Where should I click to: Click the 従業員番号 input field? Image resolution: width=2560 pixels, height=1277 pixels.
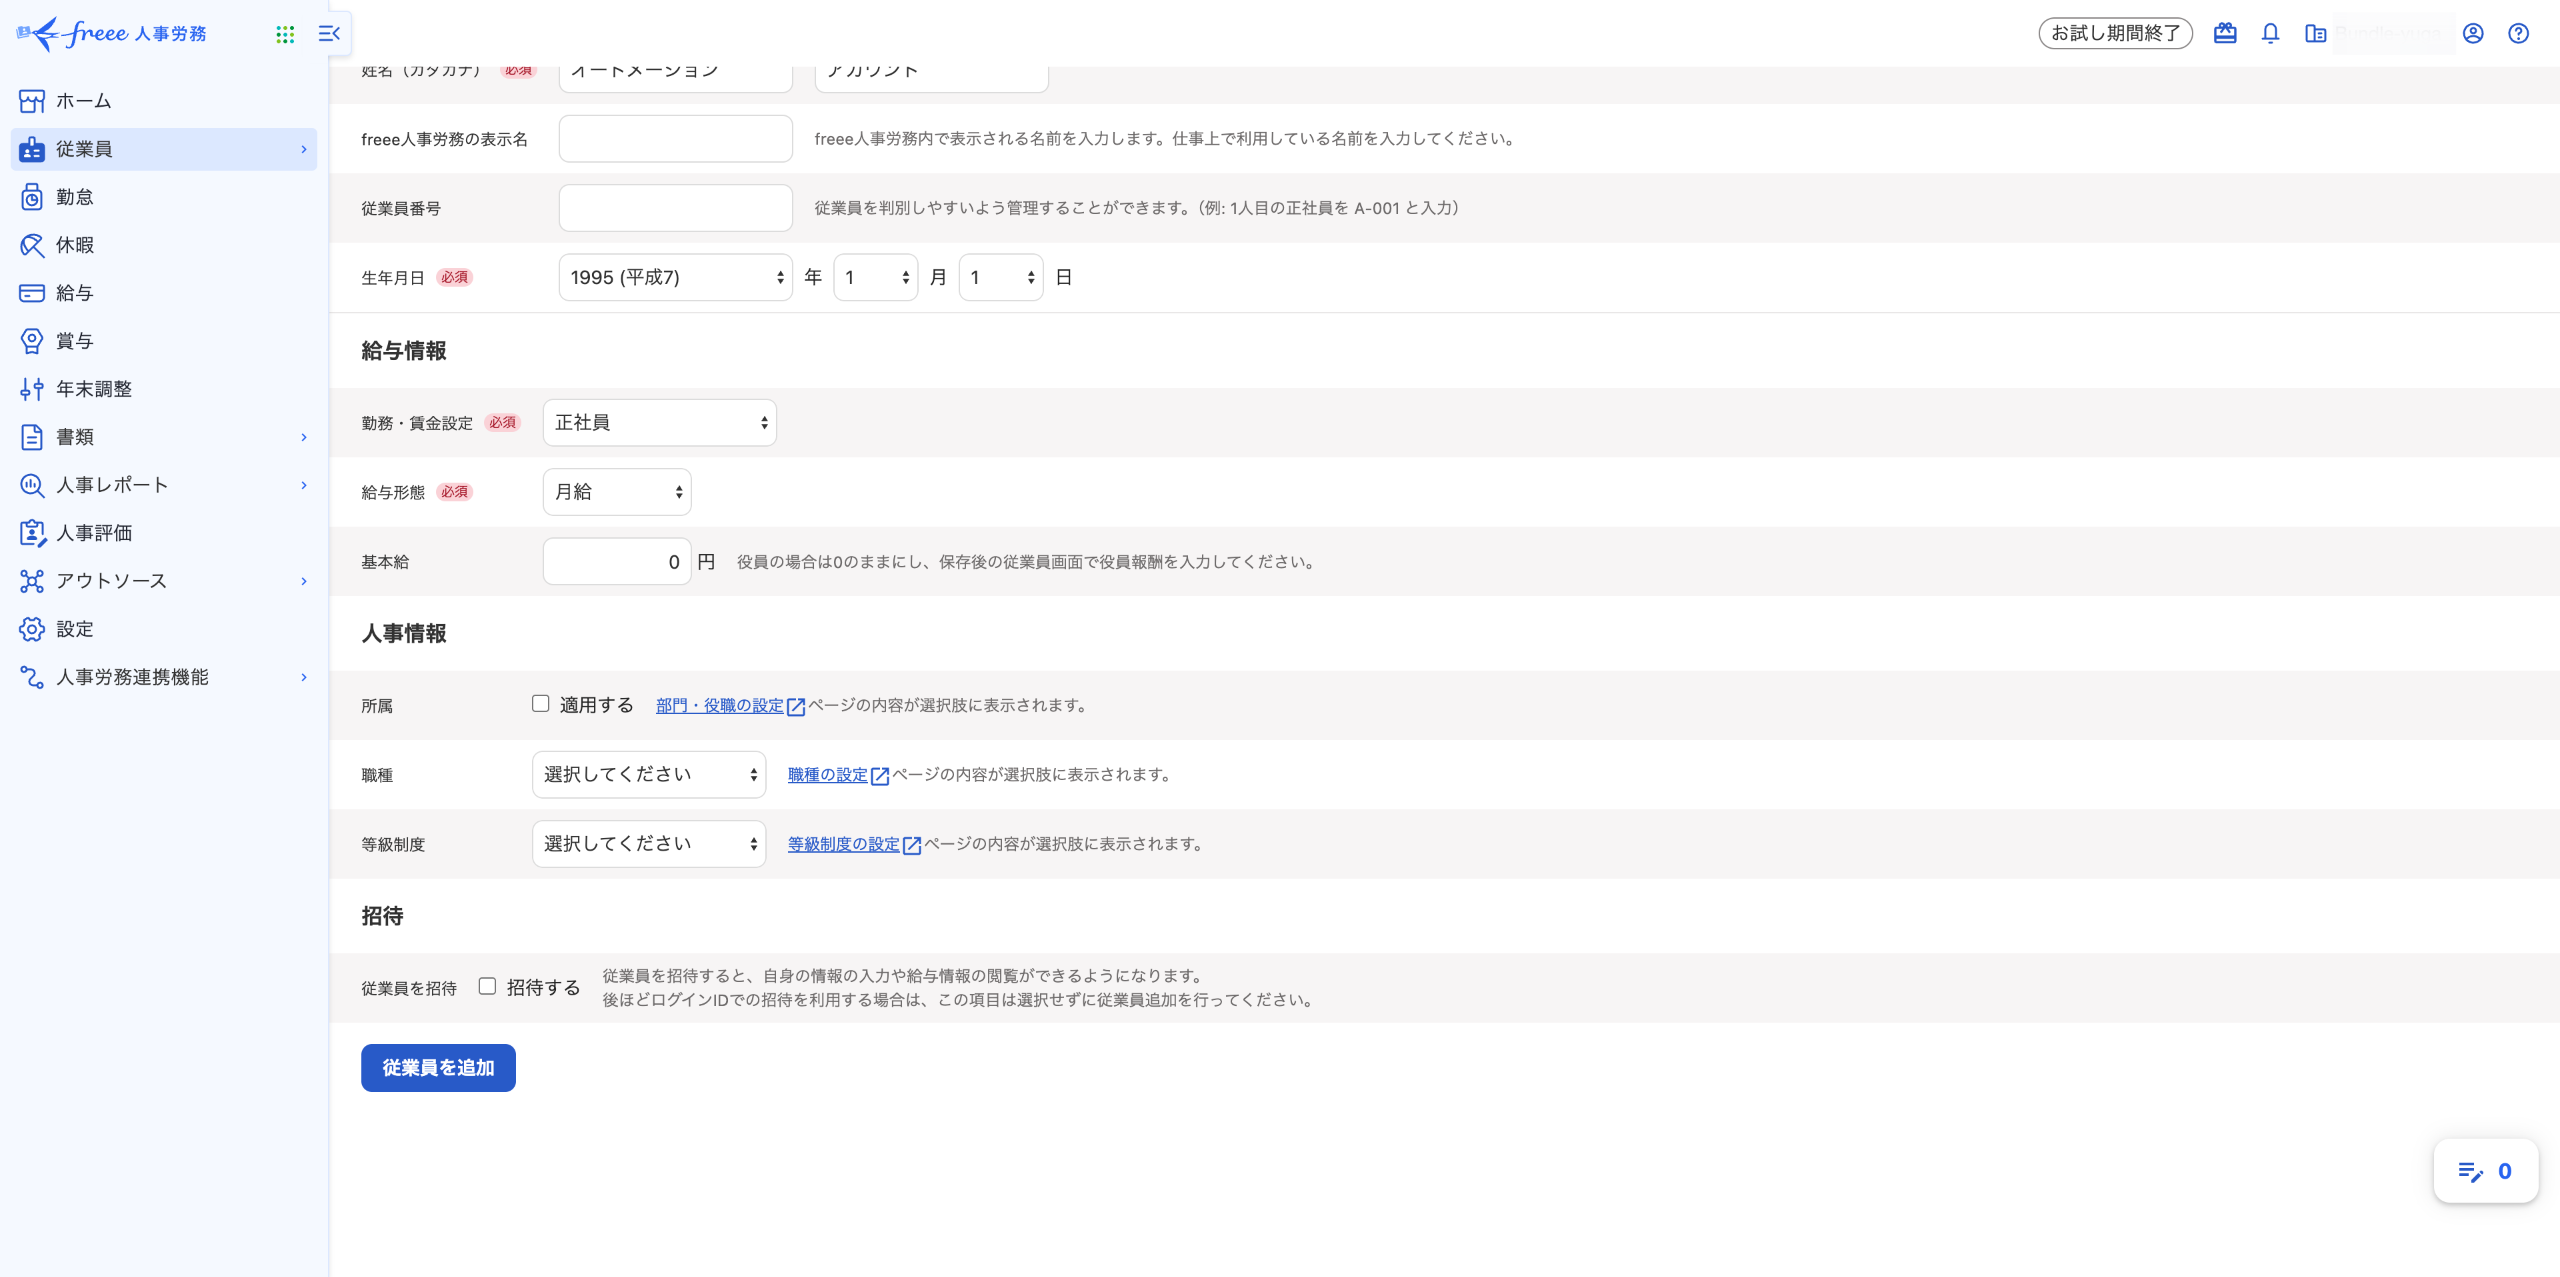tap(675, 208)
